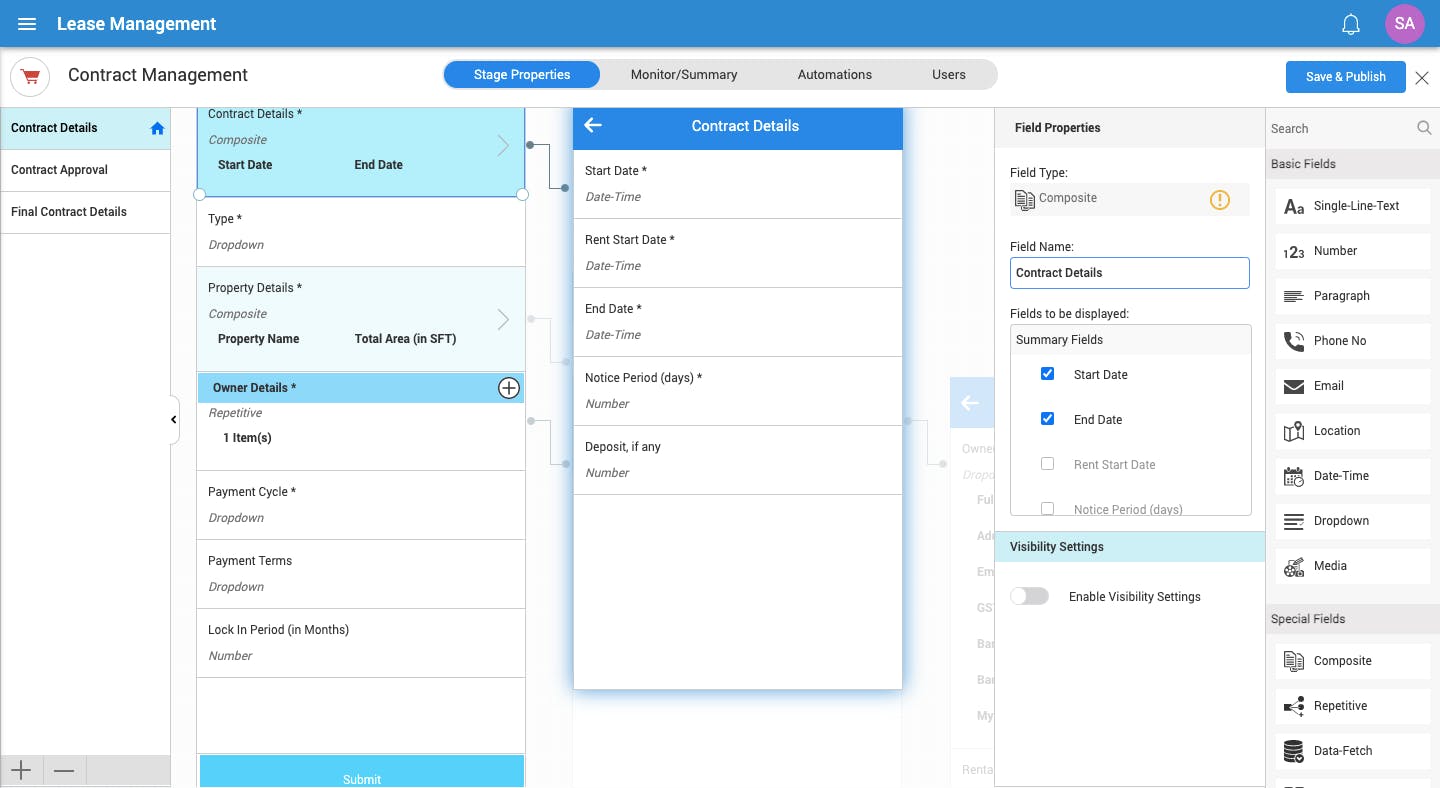Pick the Media field icon
Screen dimensions: 1440x788
(x=1294, y=567)
